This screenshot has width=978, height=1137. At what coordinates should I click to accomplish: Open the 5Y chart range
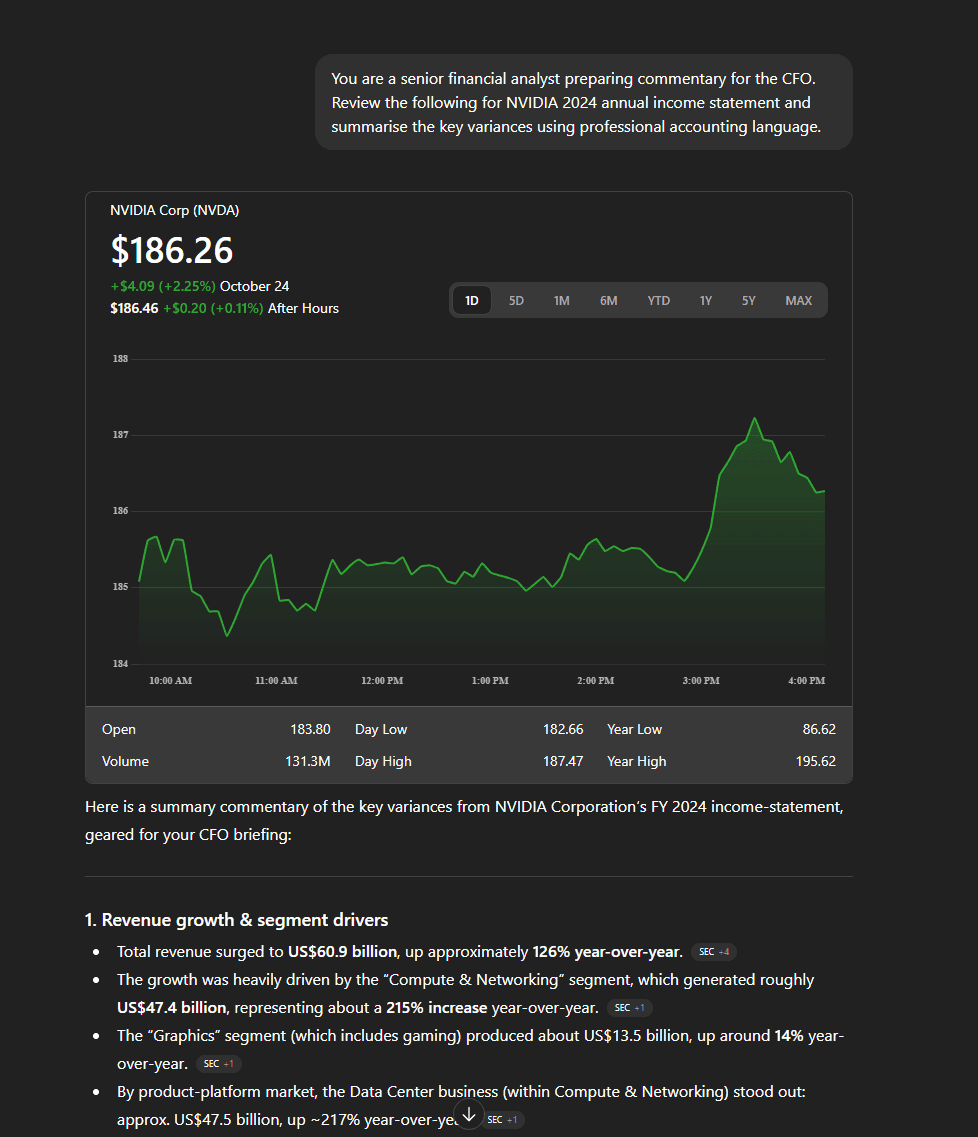pos(749,300)
